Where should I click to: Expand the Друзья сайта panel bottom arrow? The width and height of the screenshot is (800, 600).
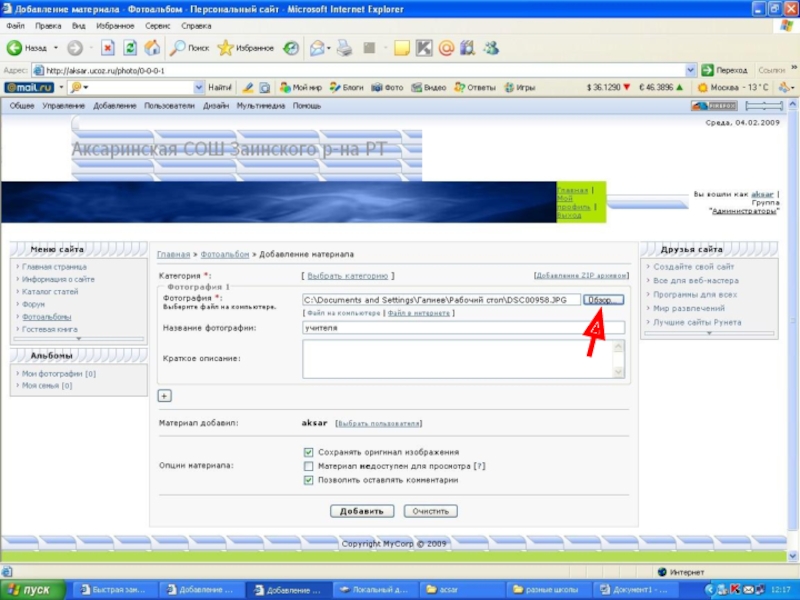pos(709,333)
